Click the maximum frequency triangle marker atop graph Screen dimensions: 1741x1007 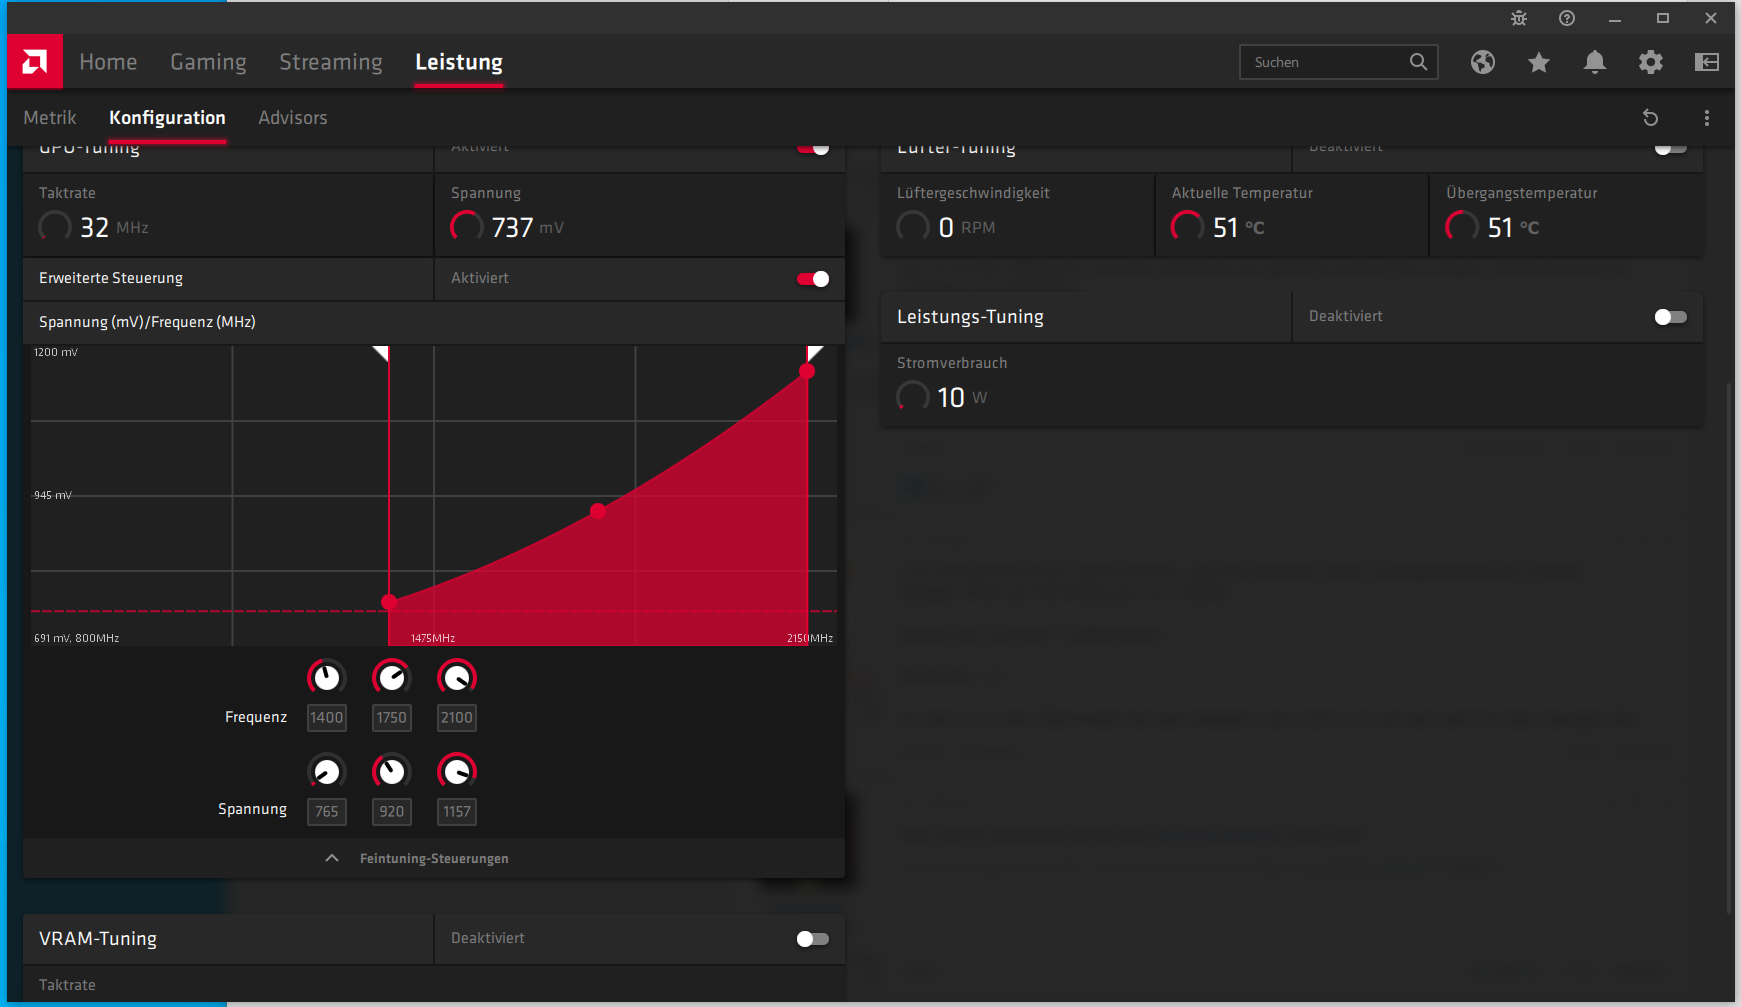(815, 353)
